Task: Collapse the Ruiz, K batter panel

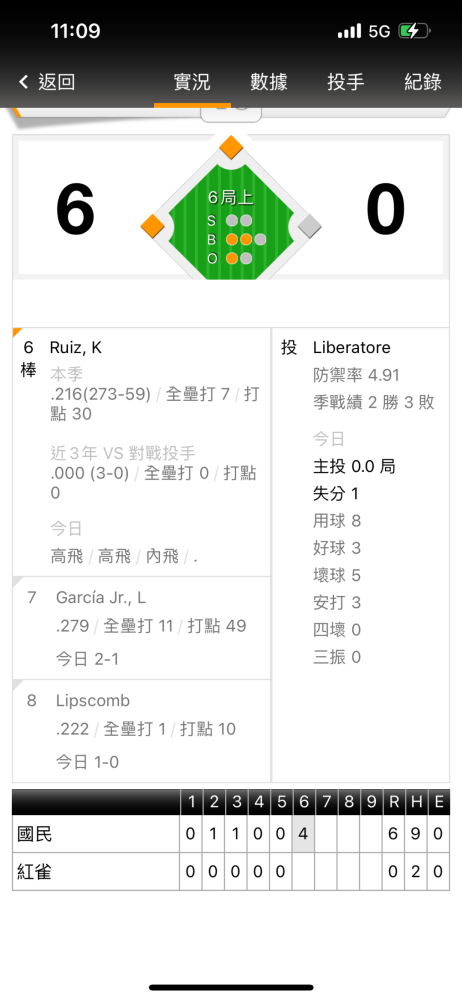Action: [x=142, y=452]
